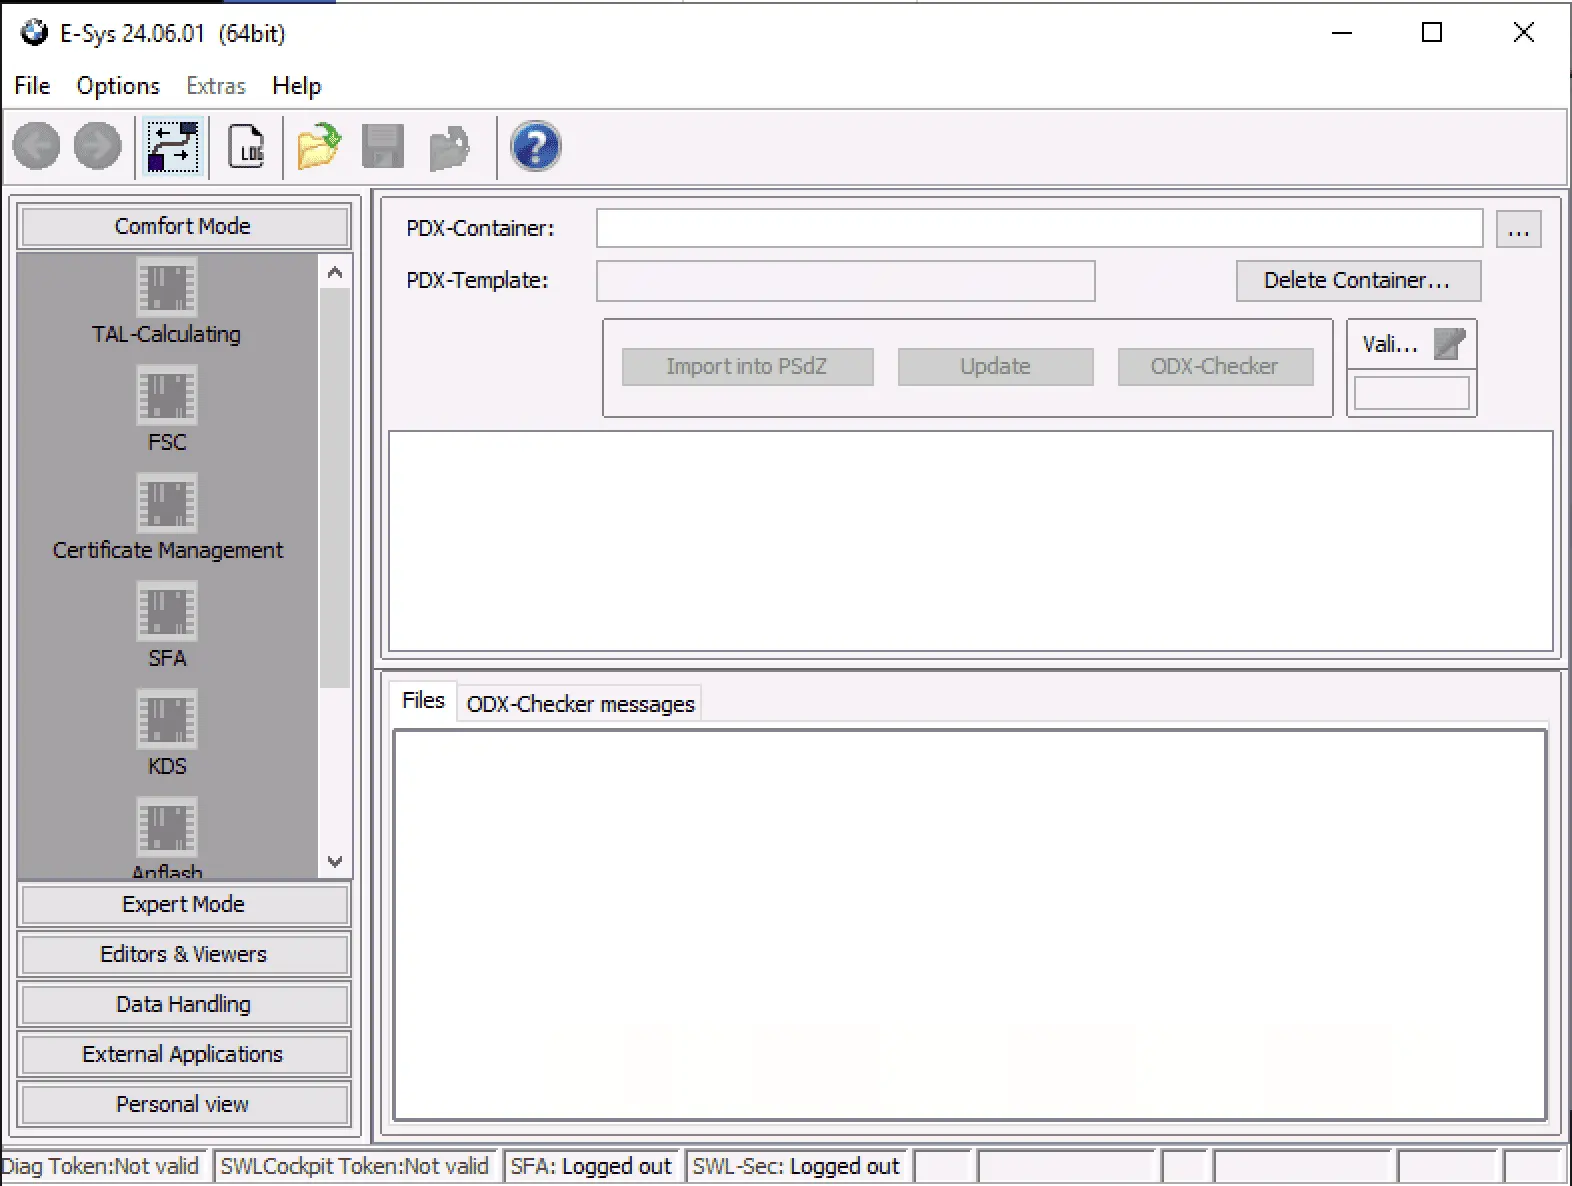Select the KDS module icon

coord(167,719)
